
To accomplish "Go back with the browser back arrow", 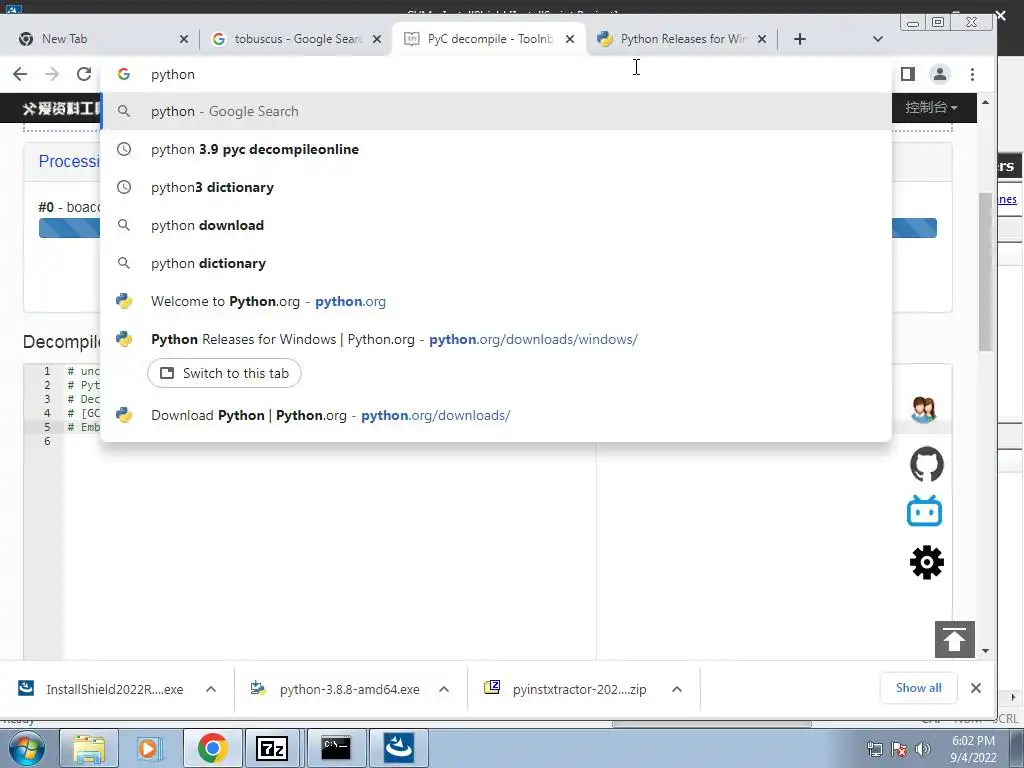I will coord(20,74).
